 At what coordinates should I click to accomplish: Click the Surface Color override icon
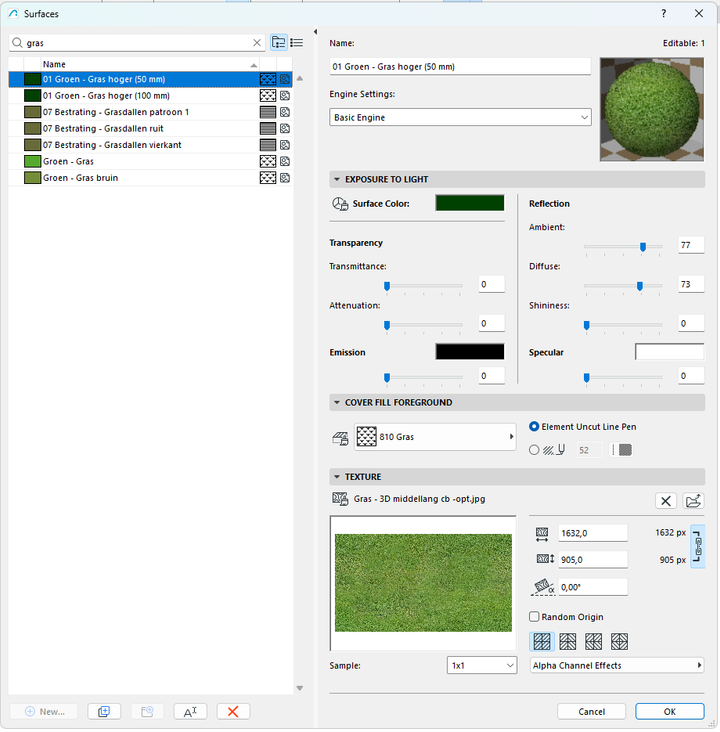[x=340, y=204]
